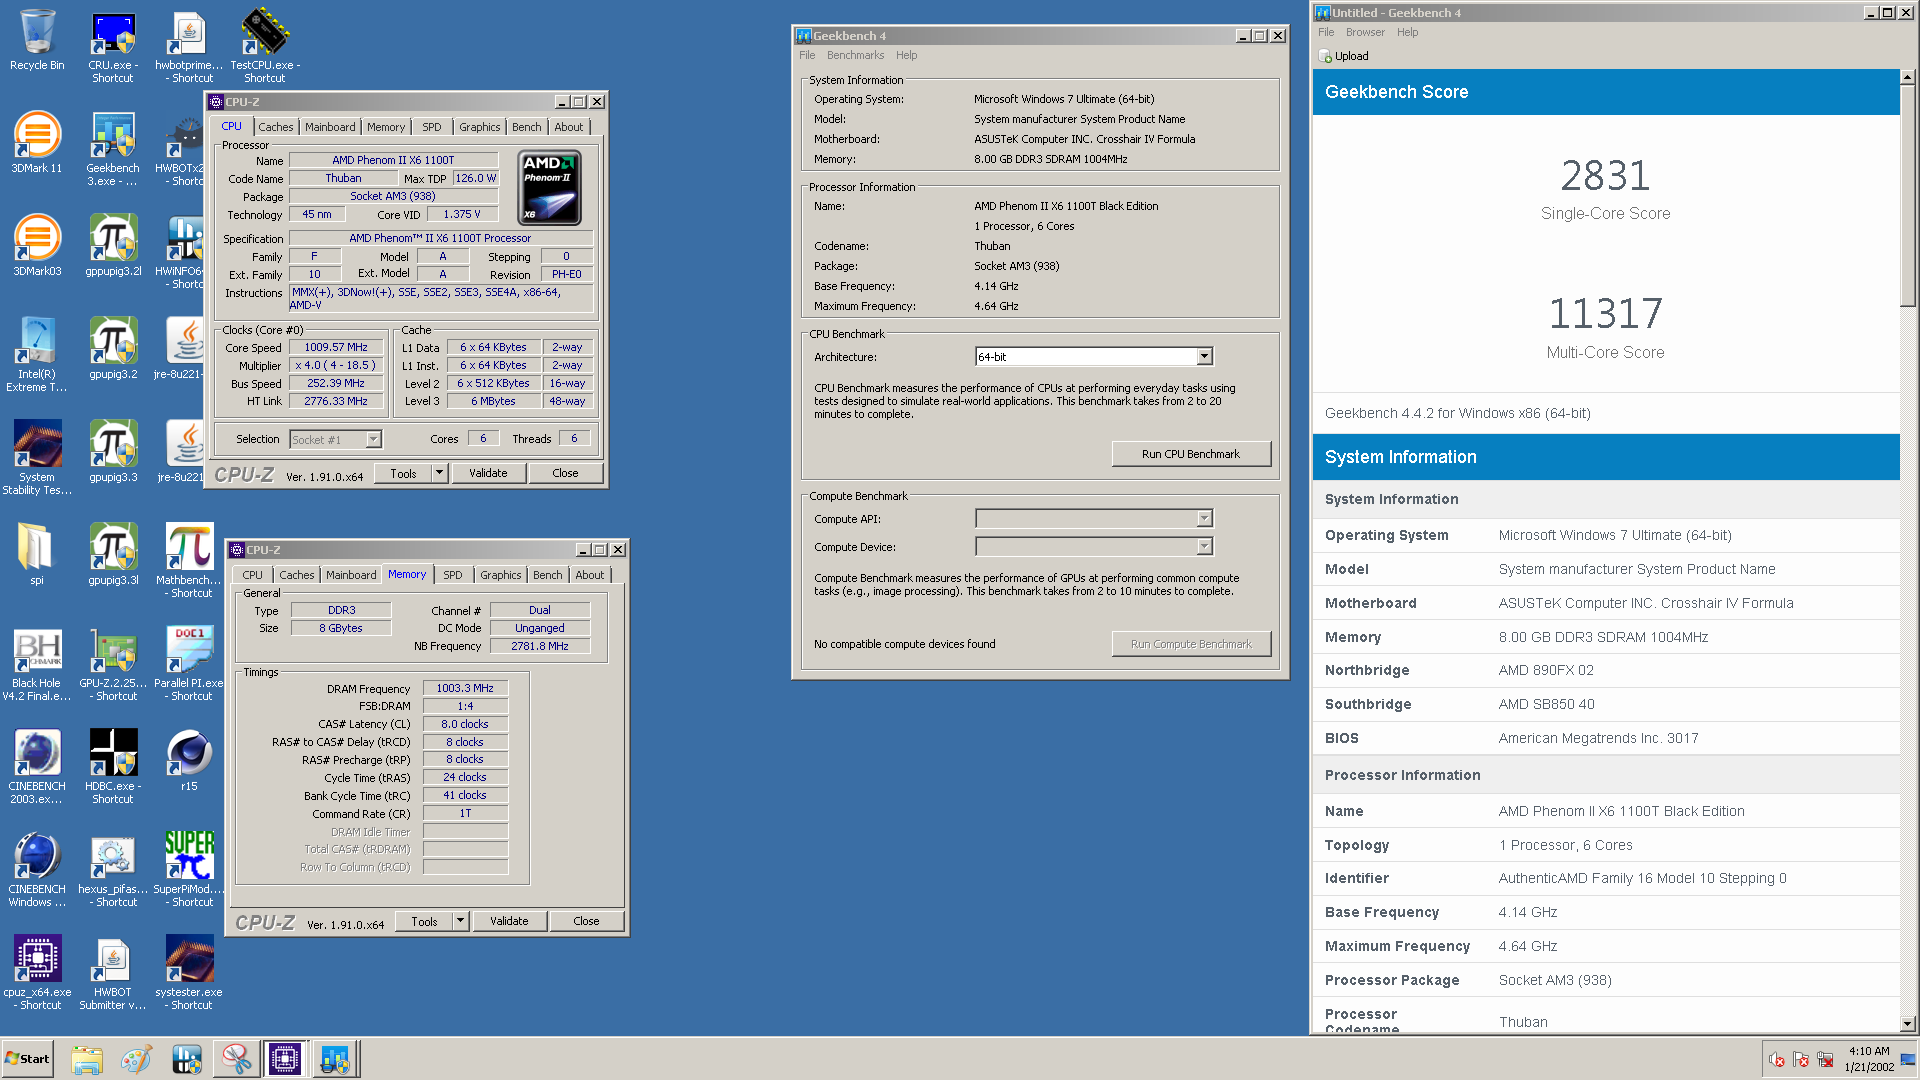Click Validate in lower CPU-Z Memory window

pos(509,921)
